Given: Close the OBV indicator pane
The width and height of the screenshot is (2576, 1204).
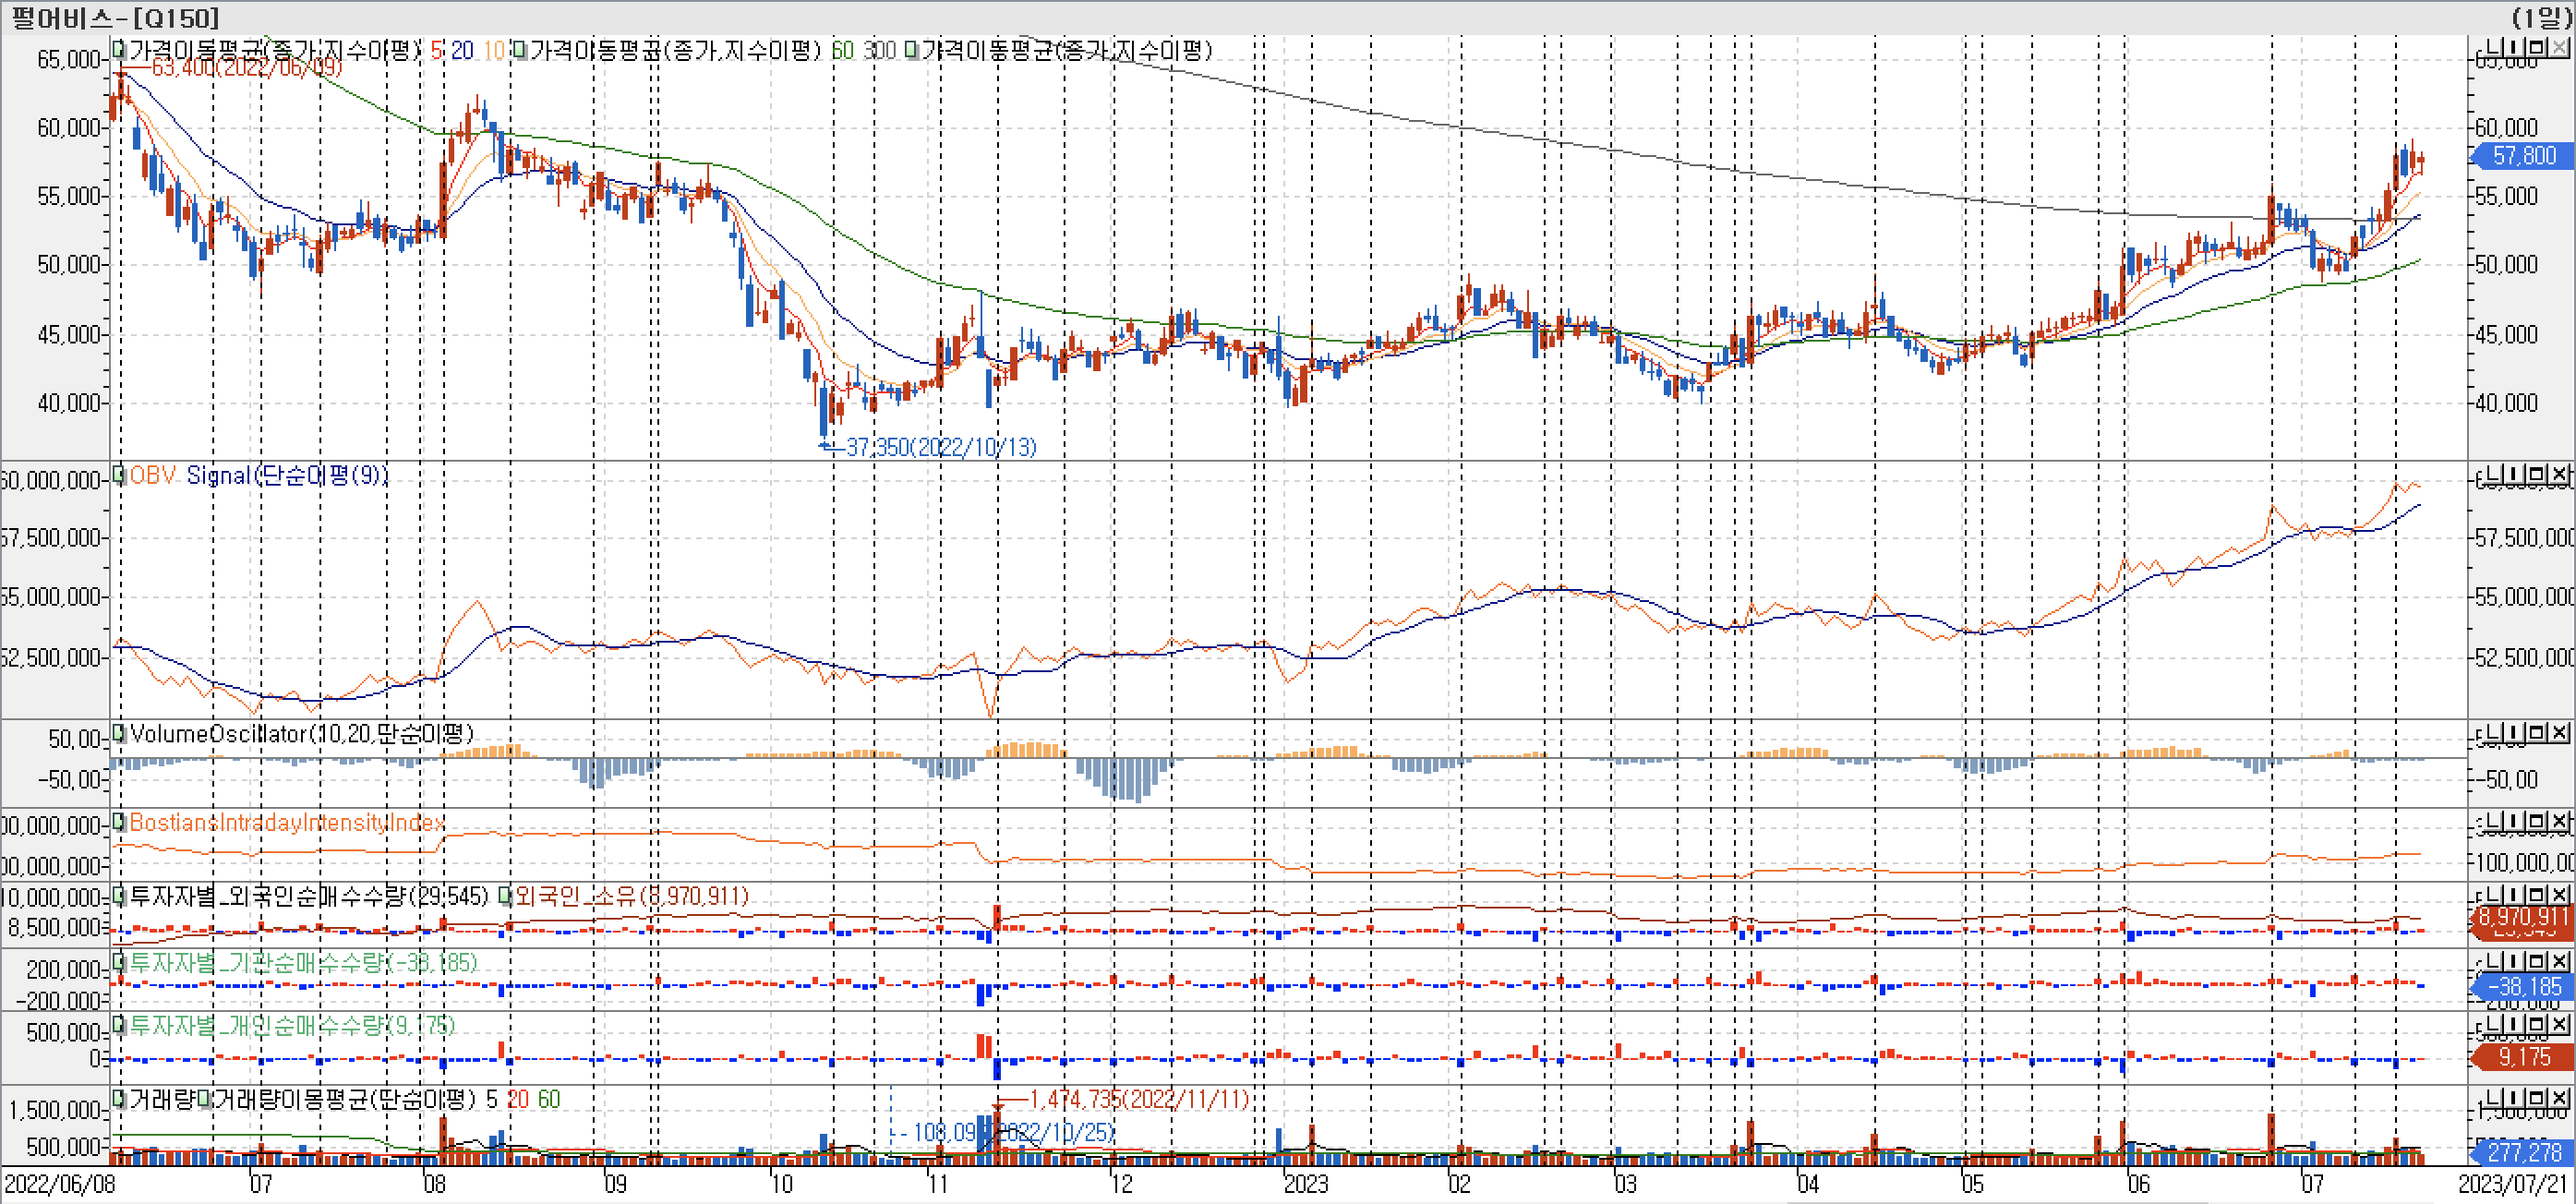Looking at the screenshot, I should (2559, 475).
